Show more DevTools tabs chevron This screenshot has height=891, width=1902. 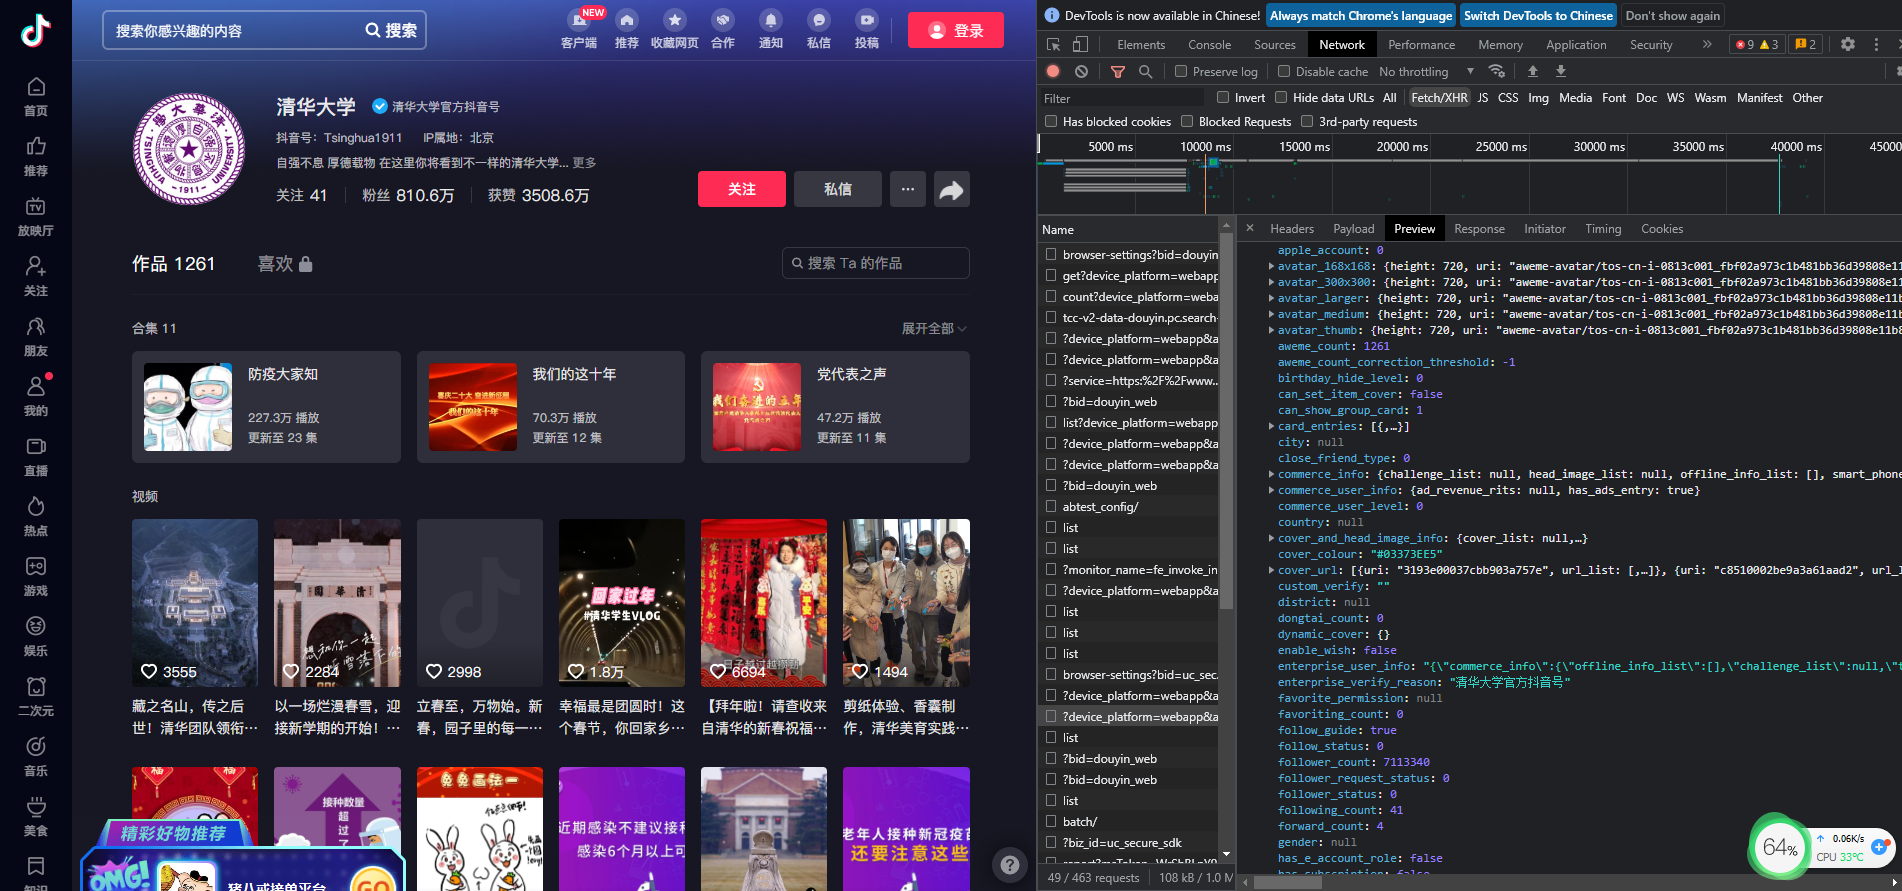1707,44
